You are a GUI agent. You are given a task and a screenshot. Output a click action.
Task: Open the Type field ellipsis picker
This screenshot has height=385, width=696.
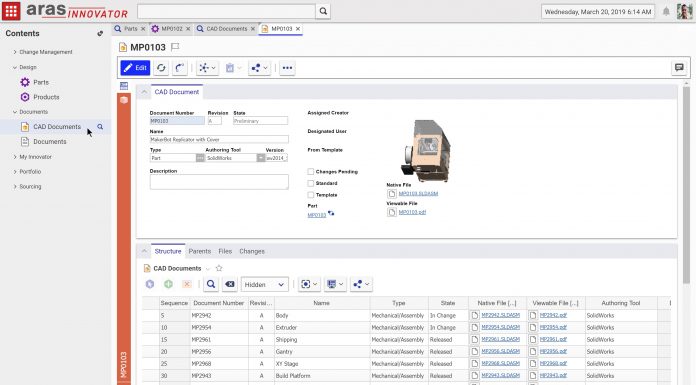click(200, 158)
